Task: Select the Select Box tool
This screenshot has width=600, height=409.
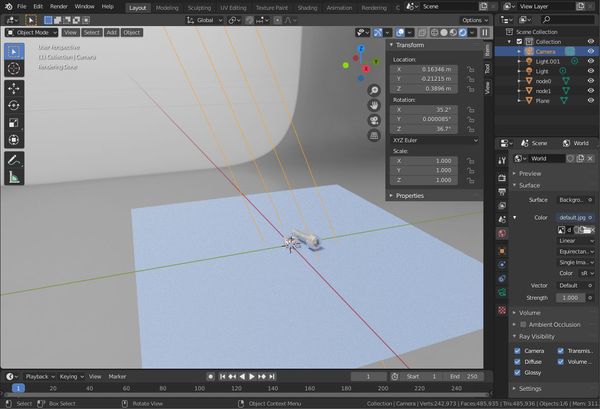Action: point(14,52)
